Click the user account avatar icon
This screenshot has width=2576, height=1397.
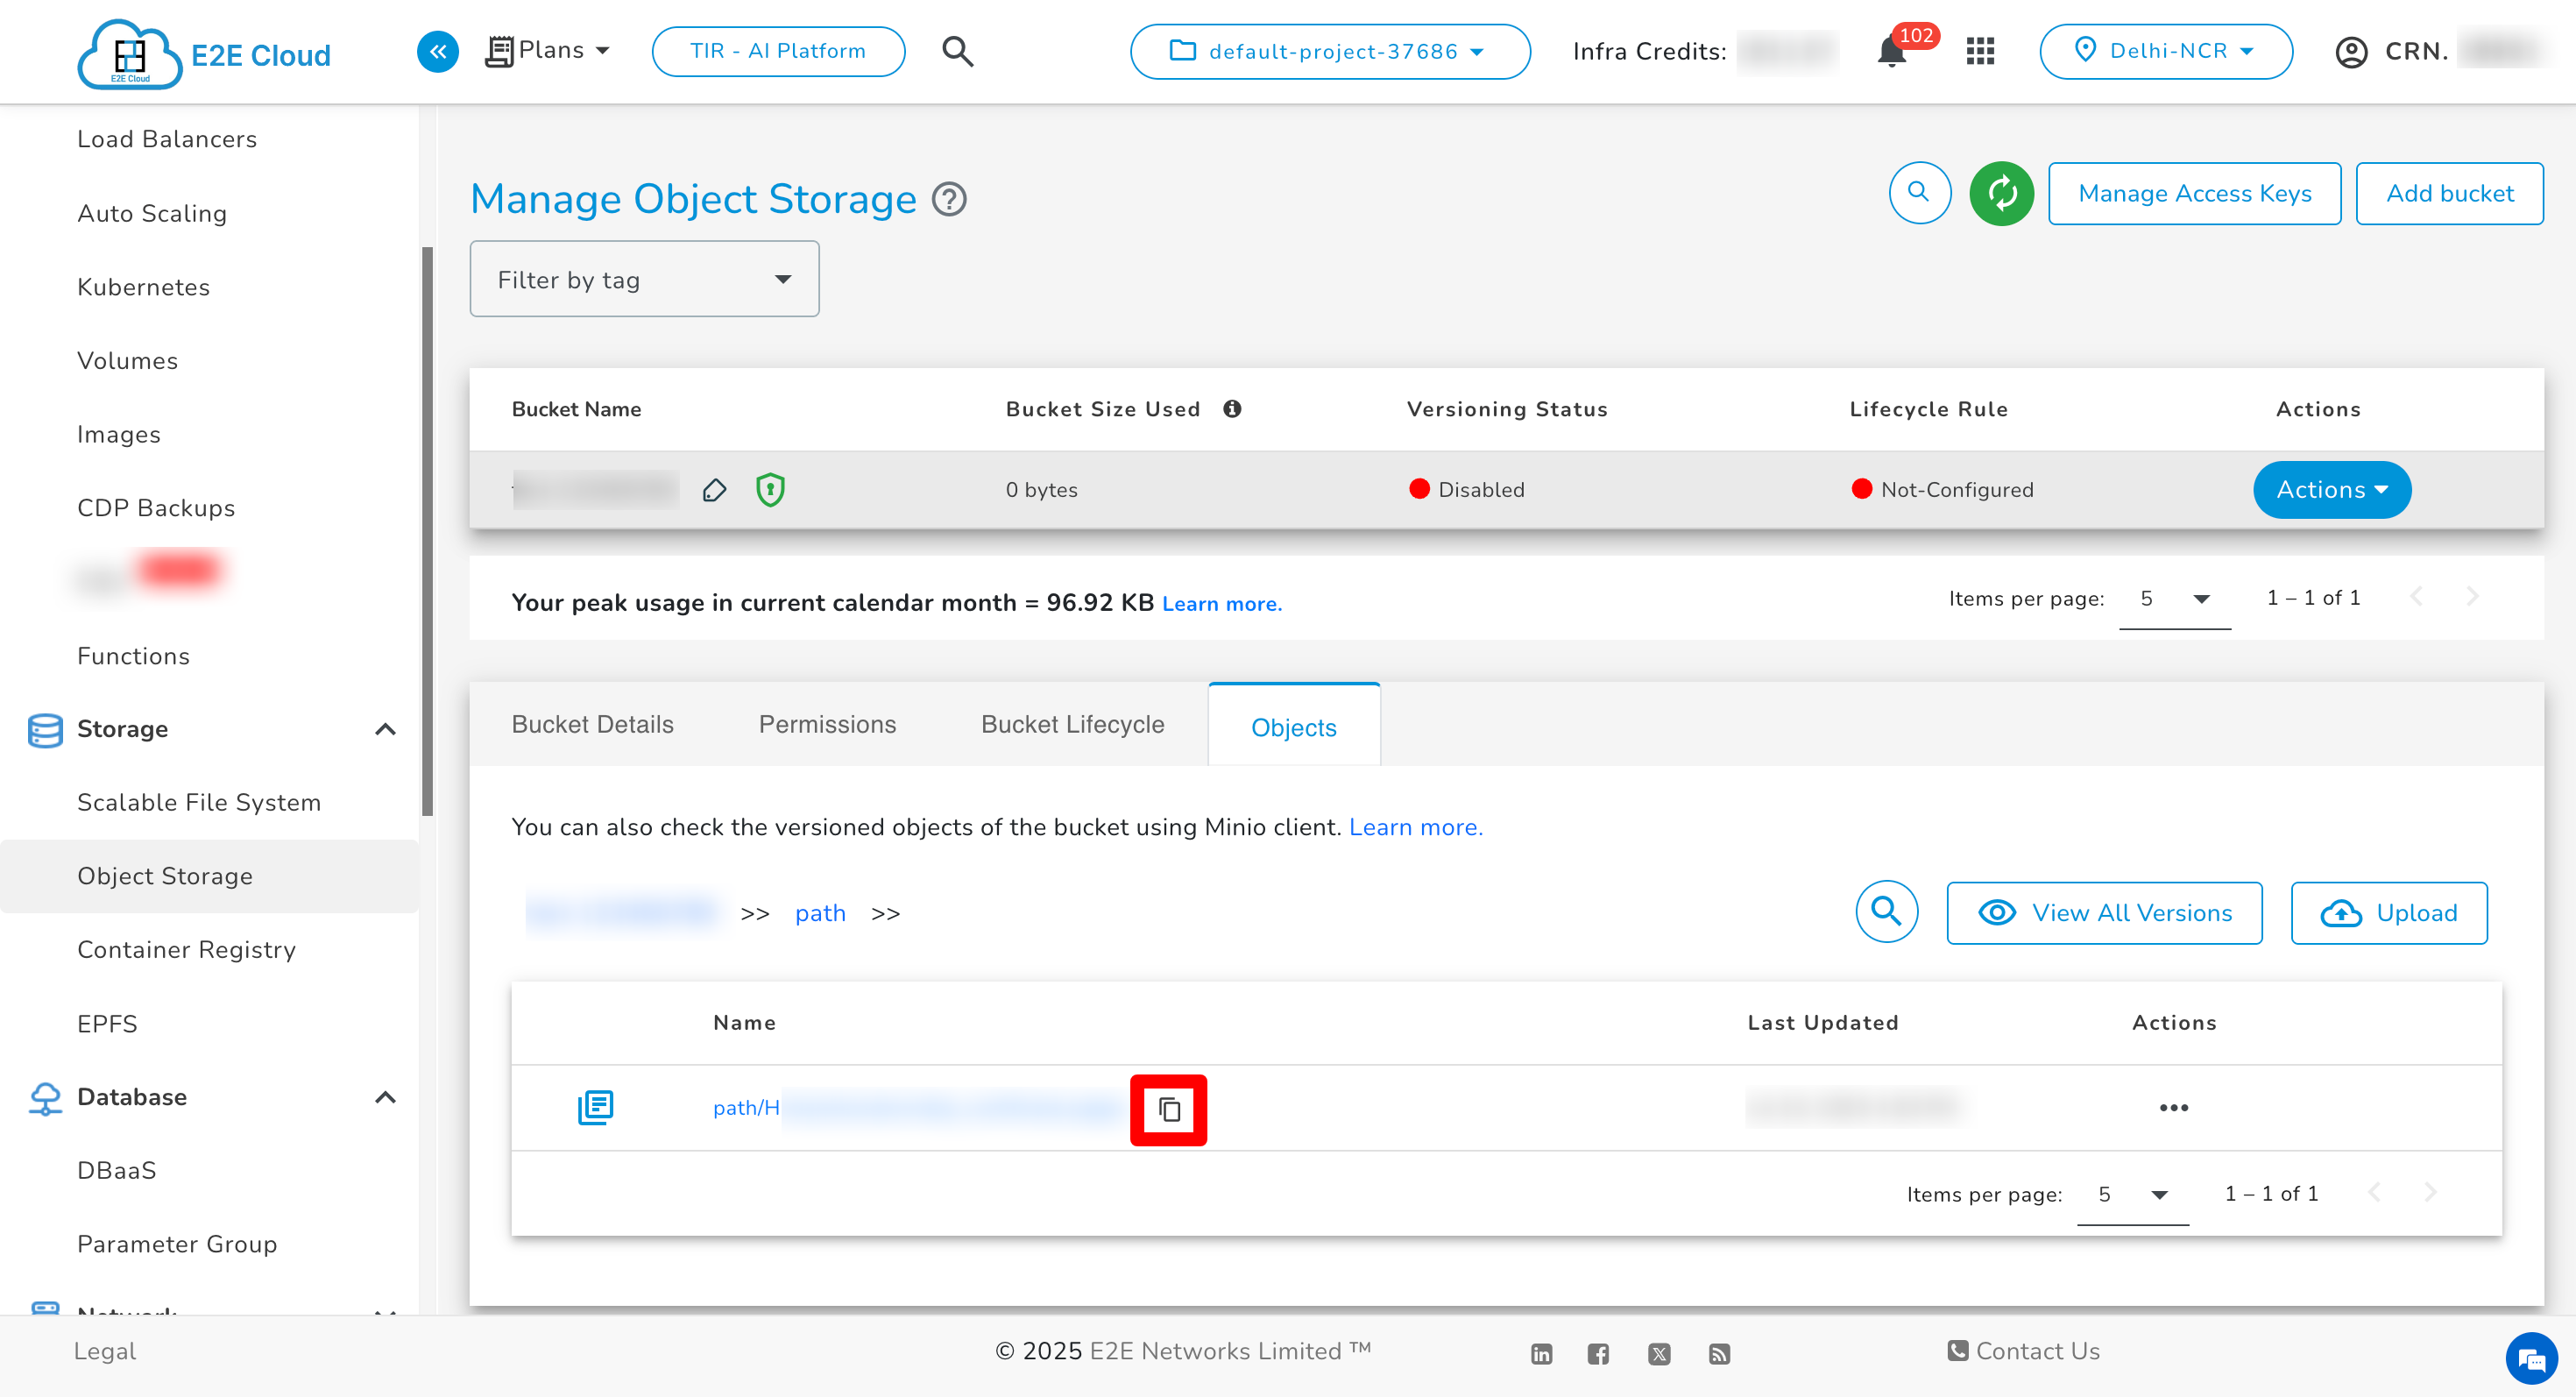[x=2350, y=52]
